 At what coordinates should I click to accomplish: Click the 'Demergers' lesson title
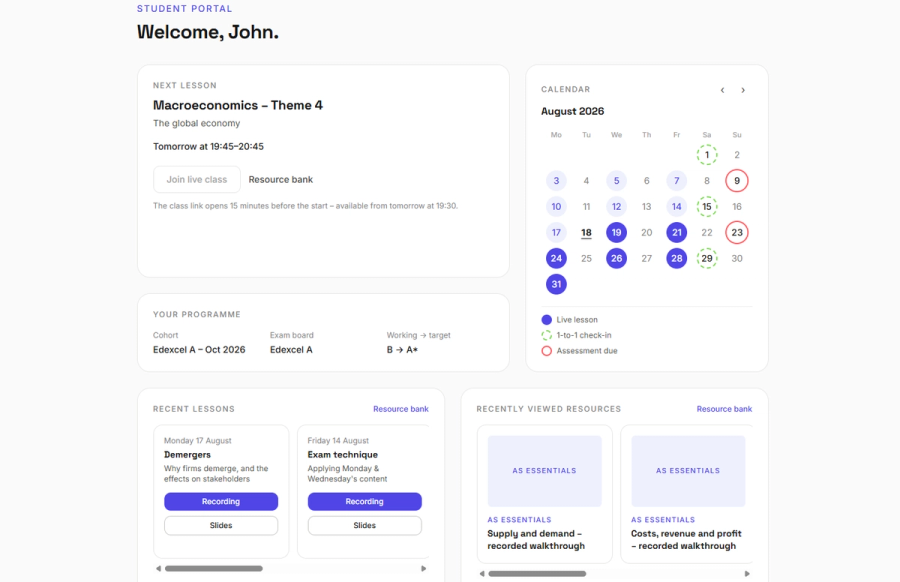187,455
